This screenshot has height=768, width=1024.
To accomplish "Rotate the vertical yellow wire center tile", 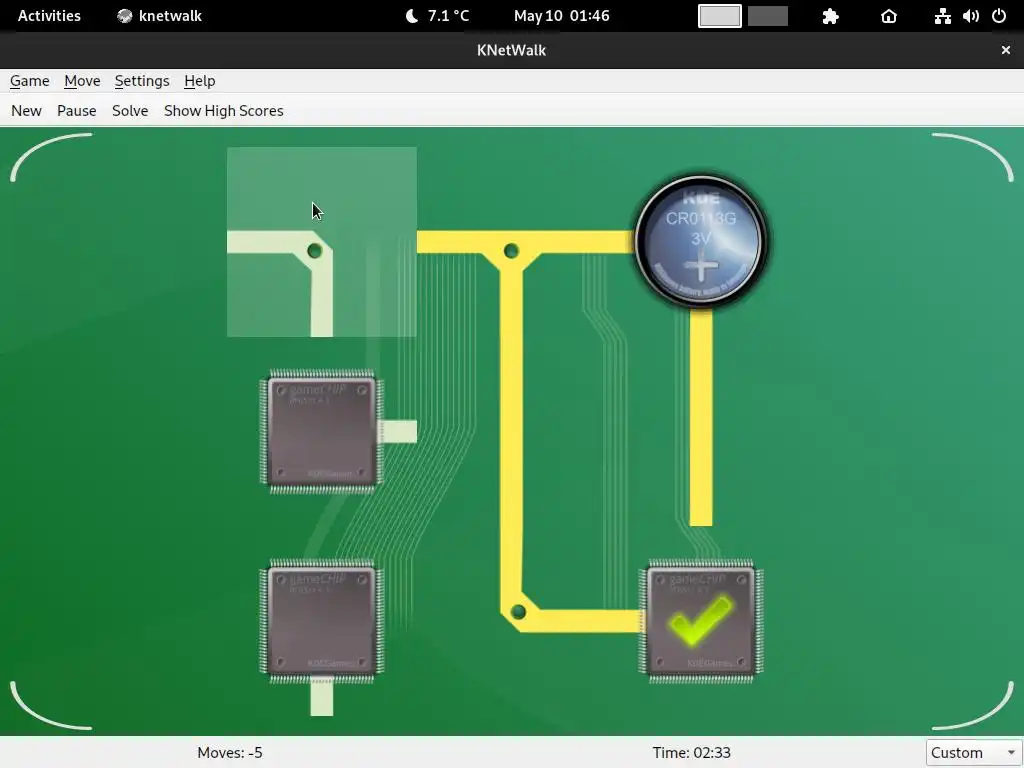I will 511,432.
